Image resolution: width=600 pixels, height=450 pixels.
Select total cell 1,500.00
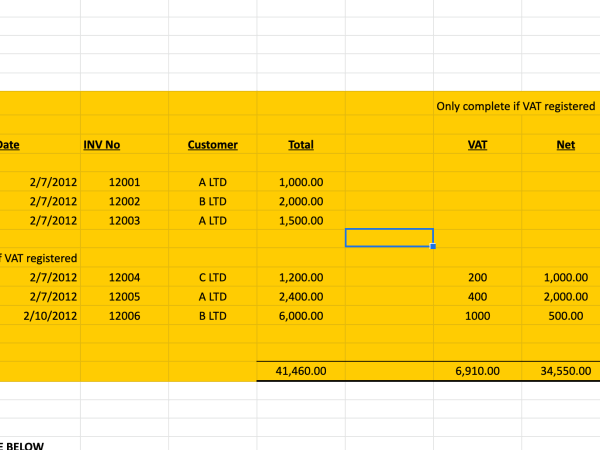click(x=301, y=220)
